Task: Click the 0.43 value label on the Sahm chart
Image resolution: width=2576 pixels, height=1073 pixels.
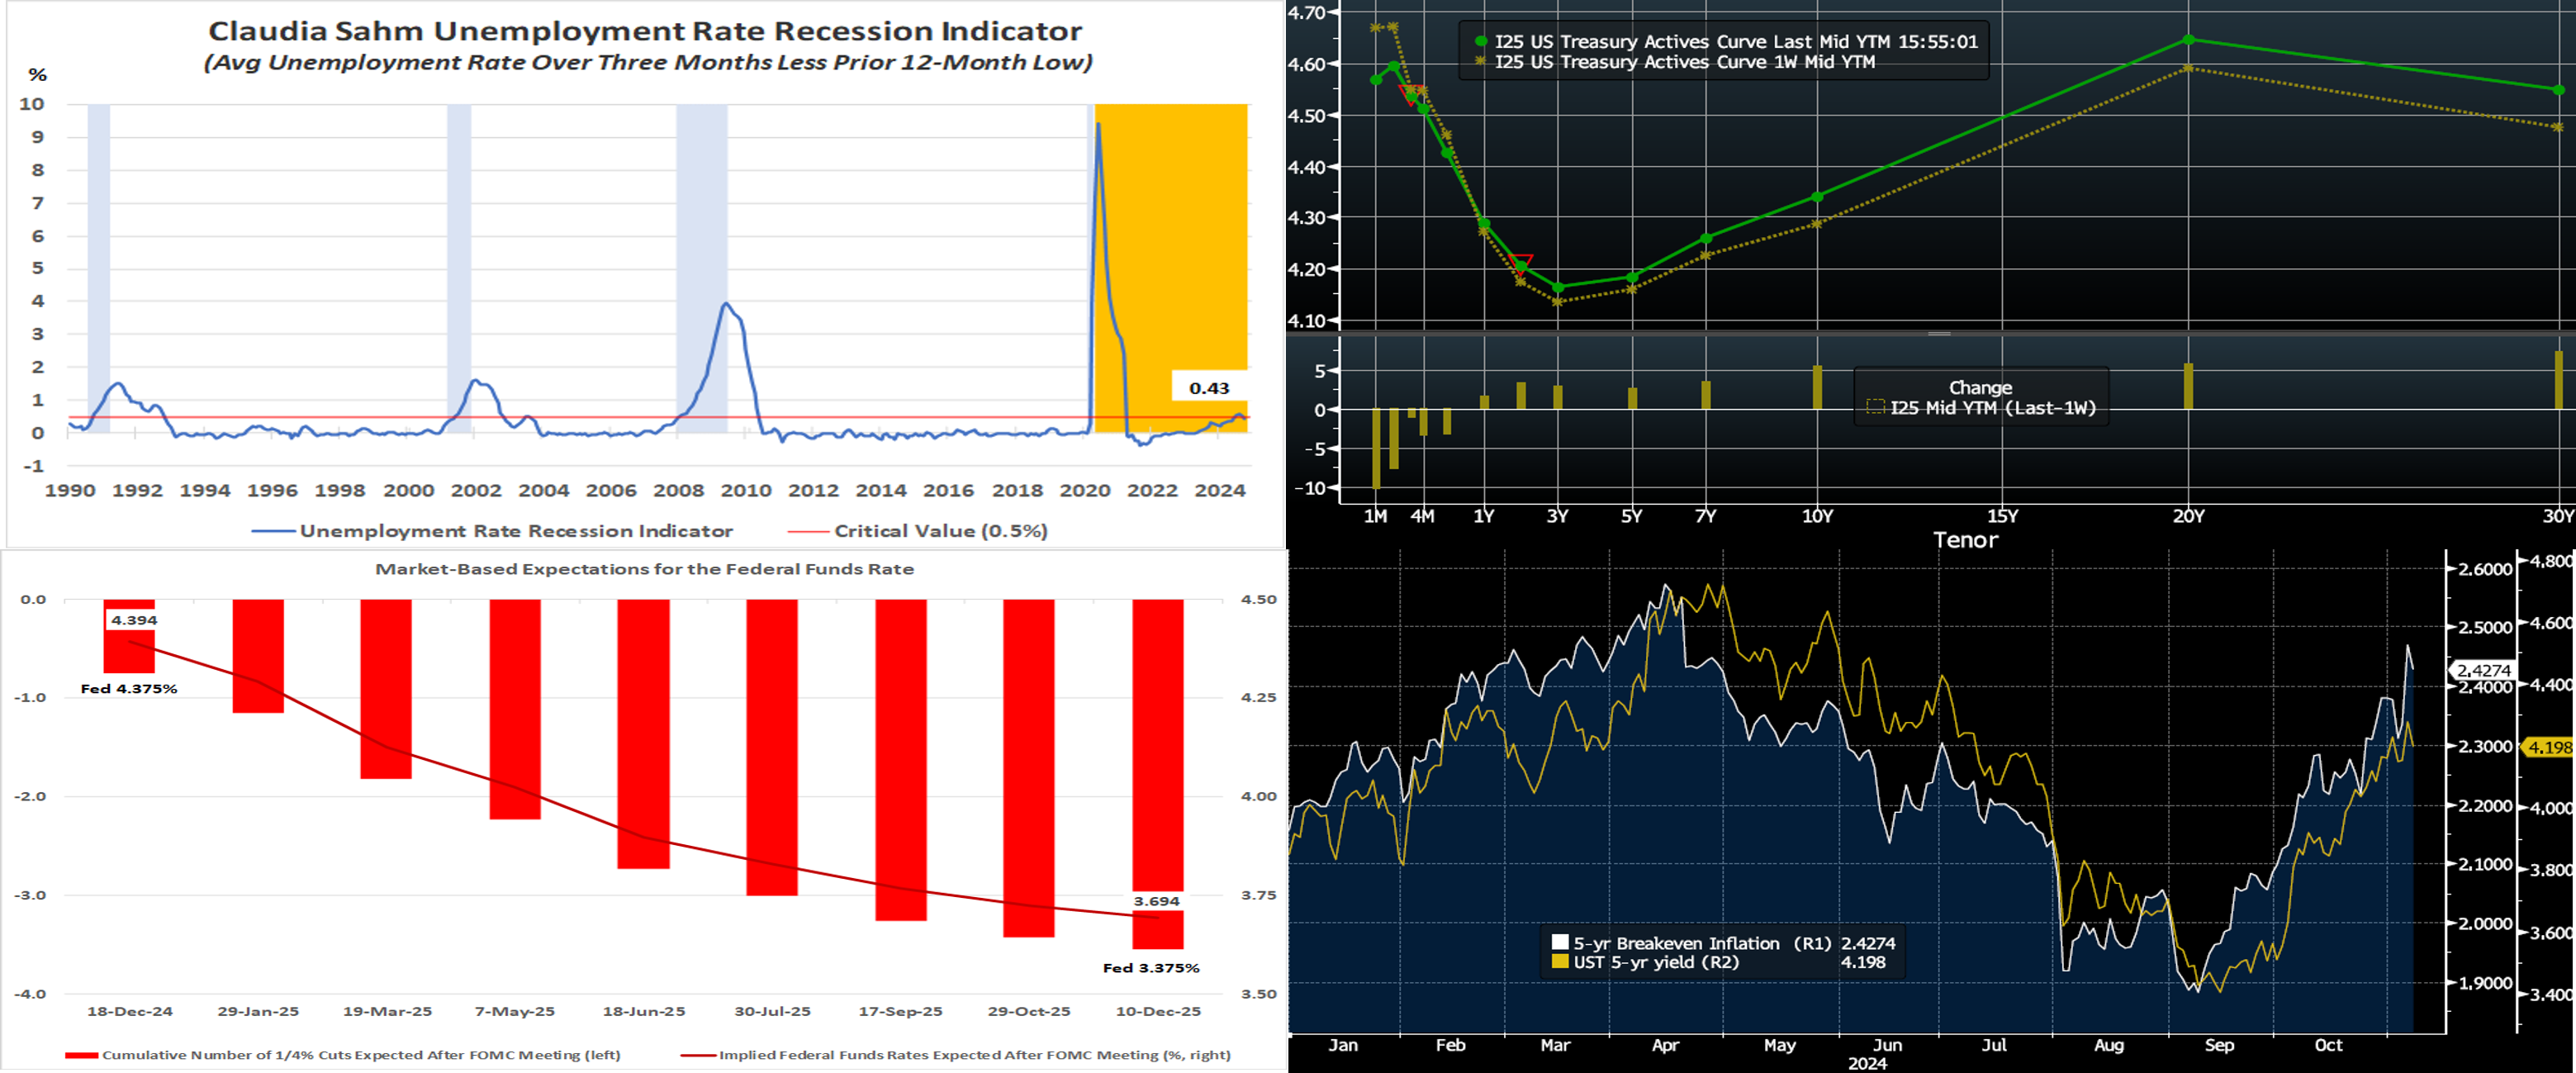Action: click(x=1209, y=388)
